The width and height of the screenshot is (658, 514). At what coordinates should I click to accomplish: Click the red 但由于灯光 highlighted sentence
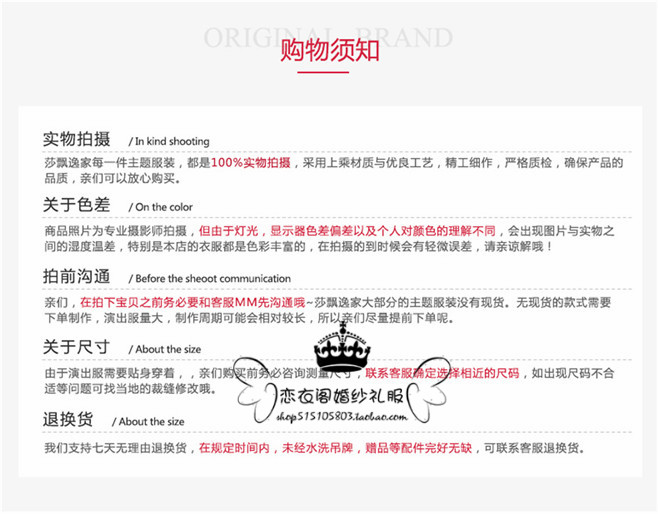tap(347, 231)
